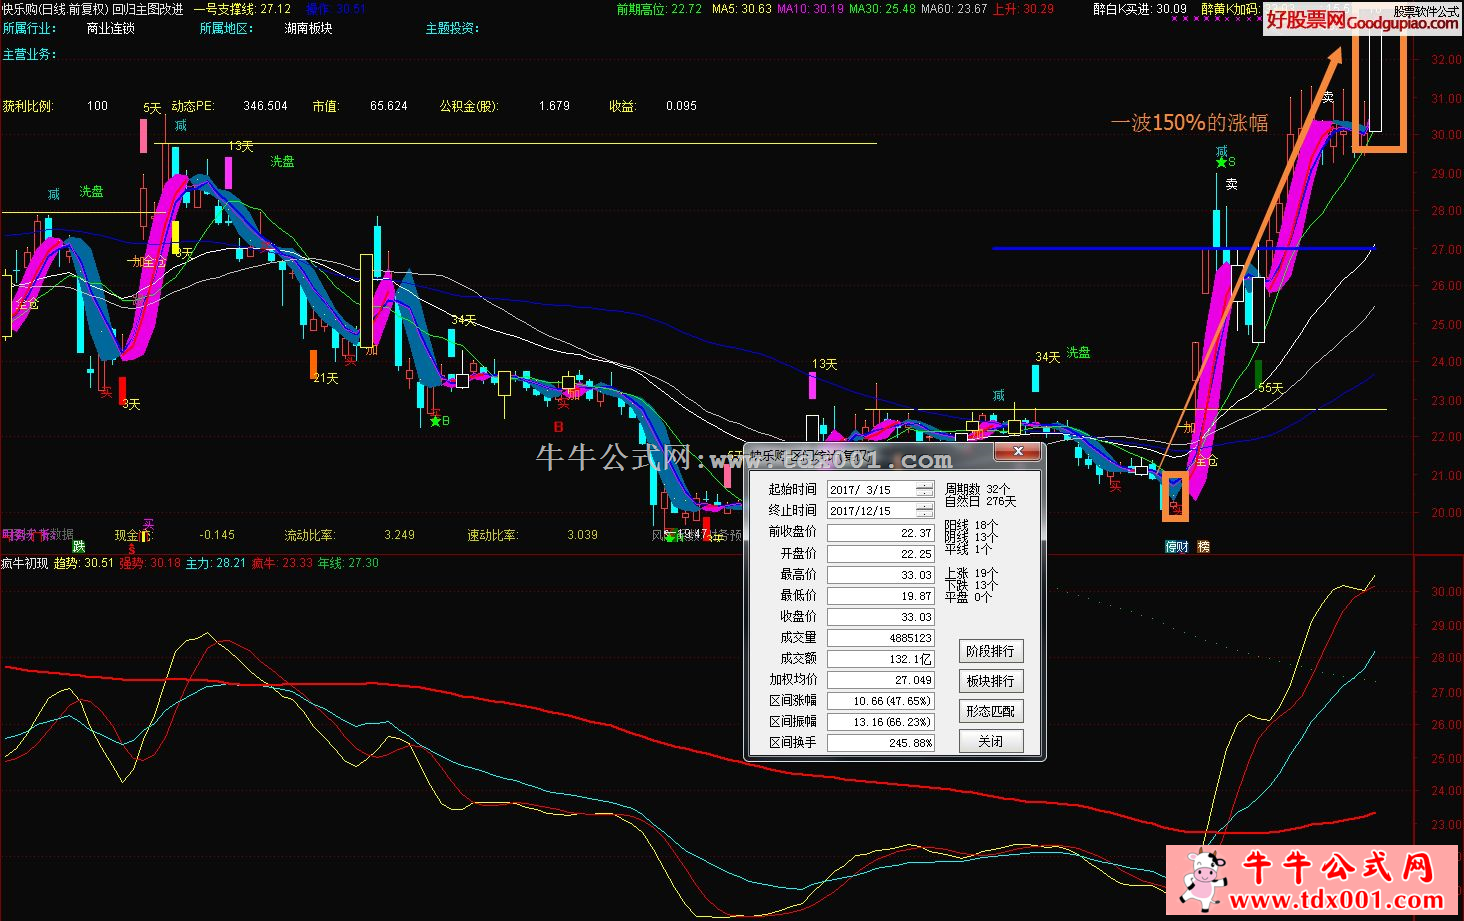Click the 板块排行 button

pyautogui.click(x=990, y=681)
